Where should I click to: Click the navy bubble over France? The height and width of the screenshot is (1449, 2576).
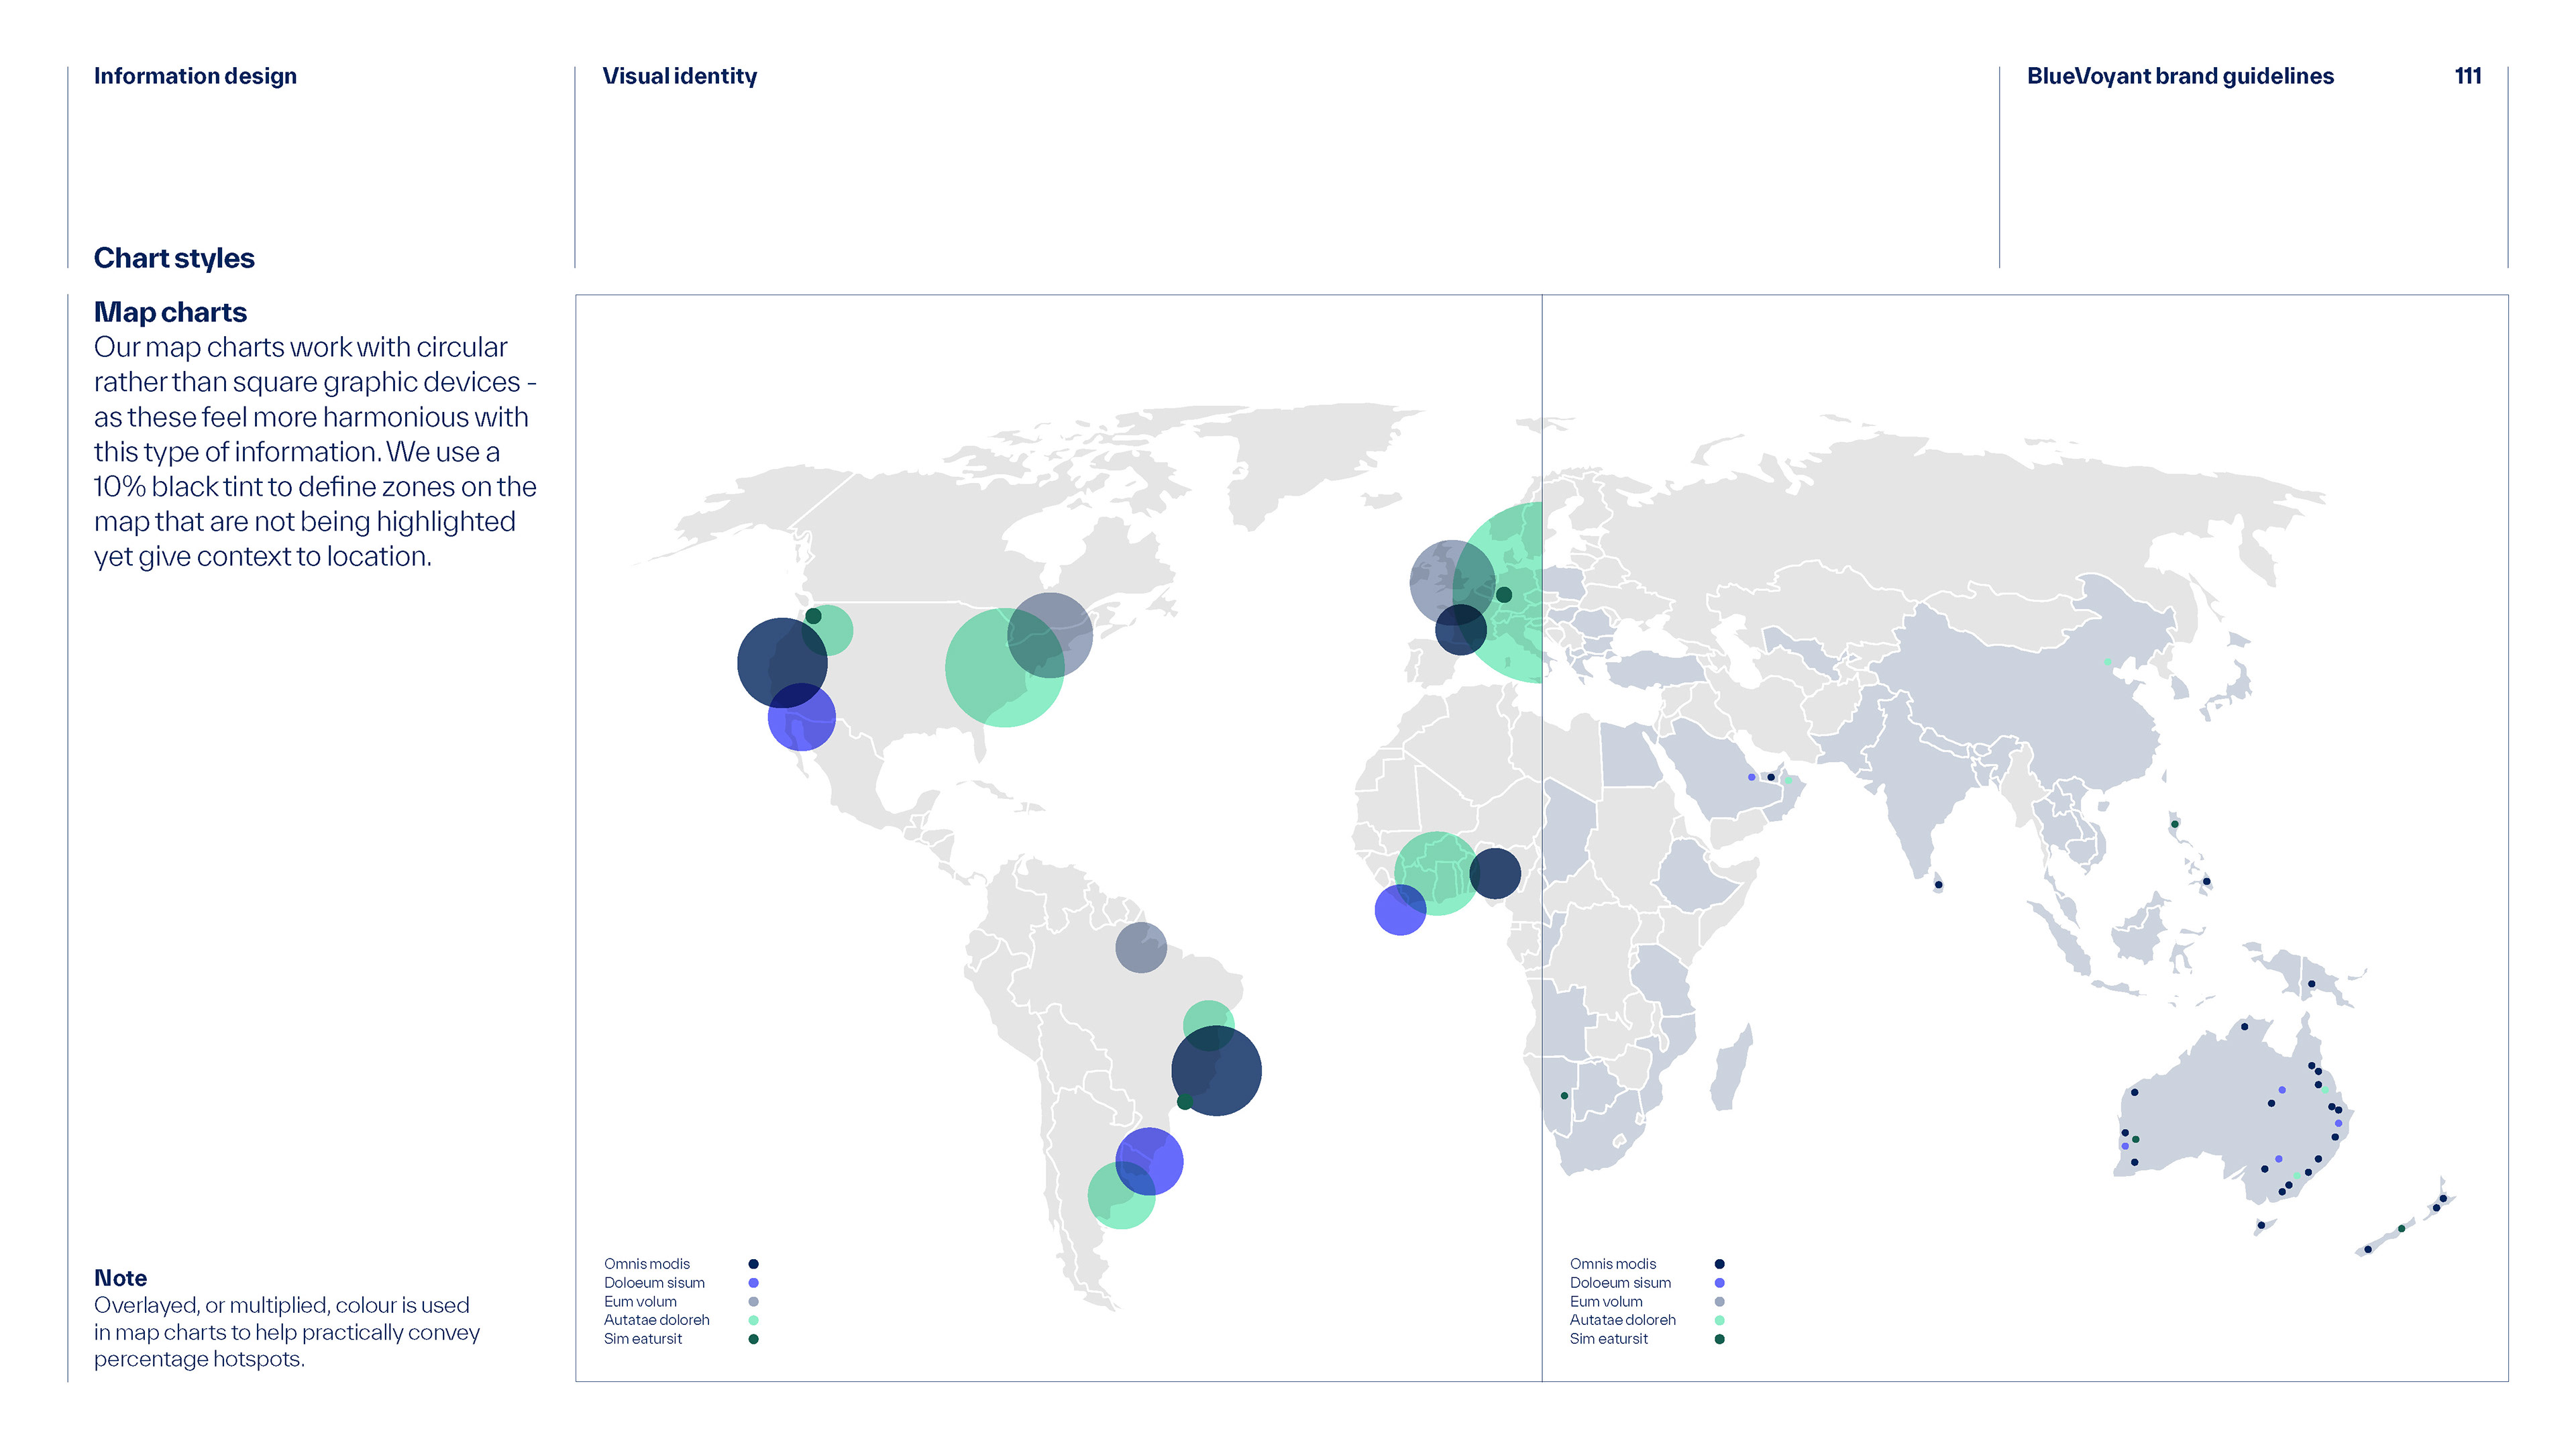pos(1460,629)
